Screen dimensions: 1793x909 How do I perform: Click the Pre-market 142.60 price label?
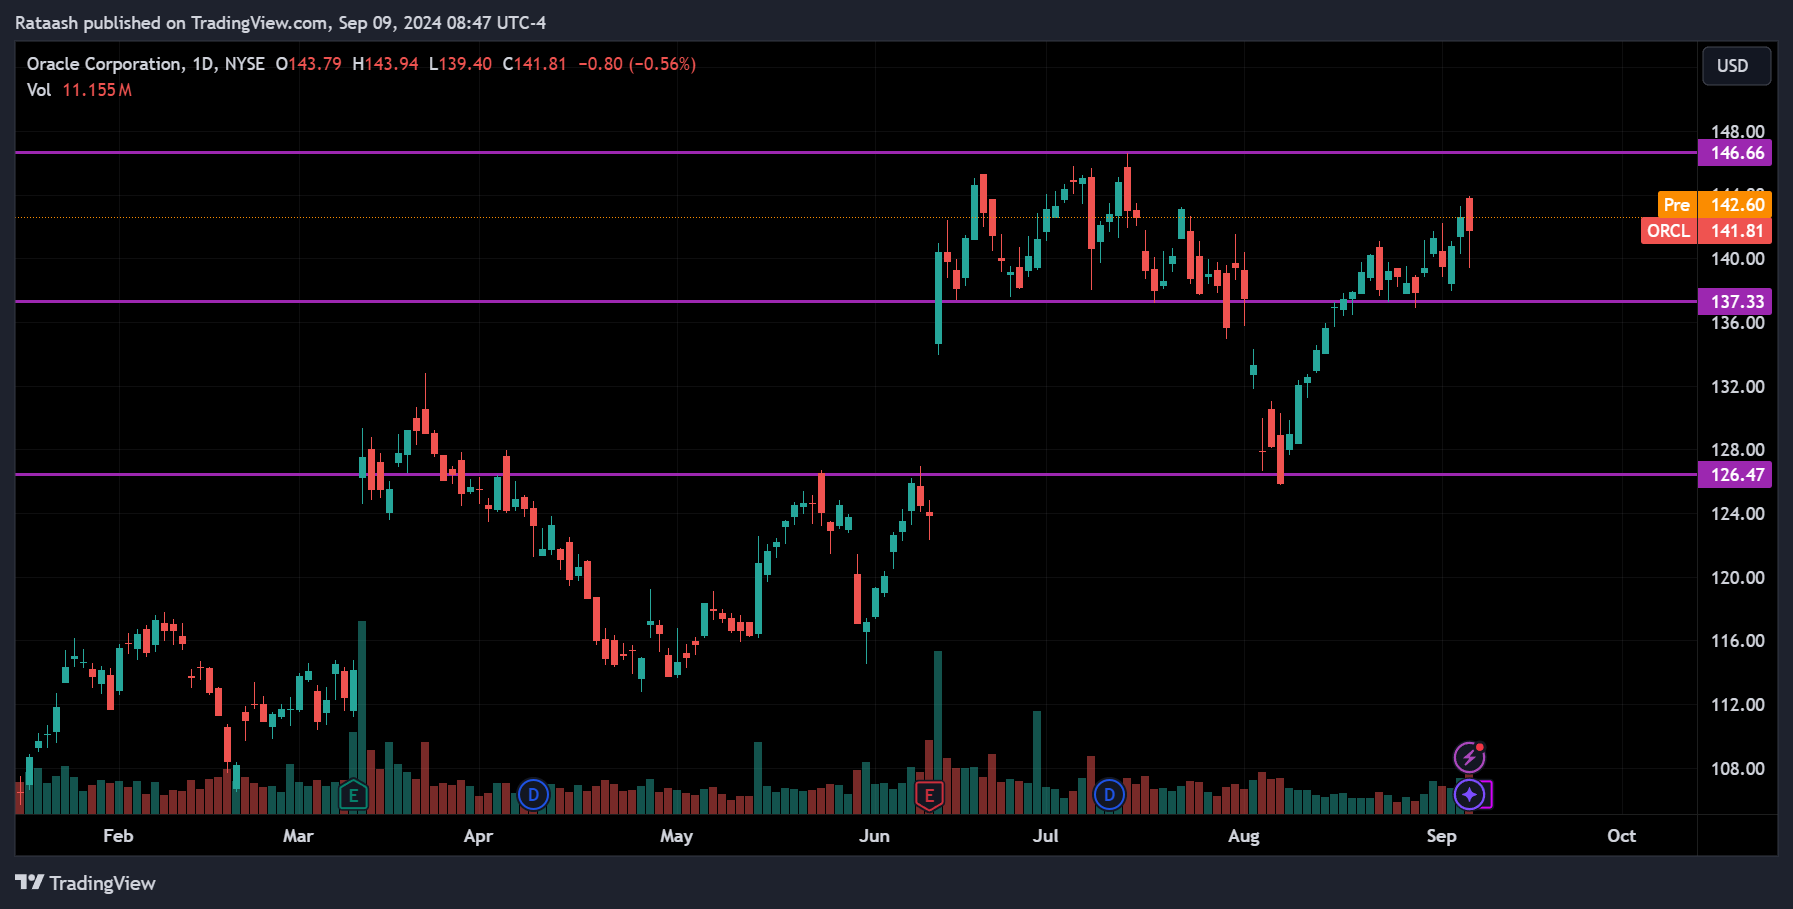pos(1714,205)
